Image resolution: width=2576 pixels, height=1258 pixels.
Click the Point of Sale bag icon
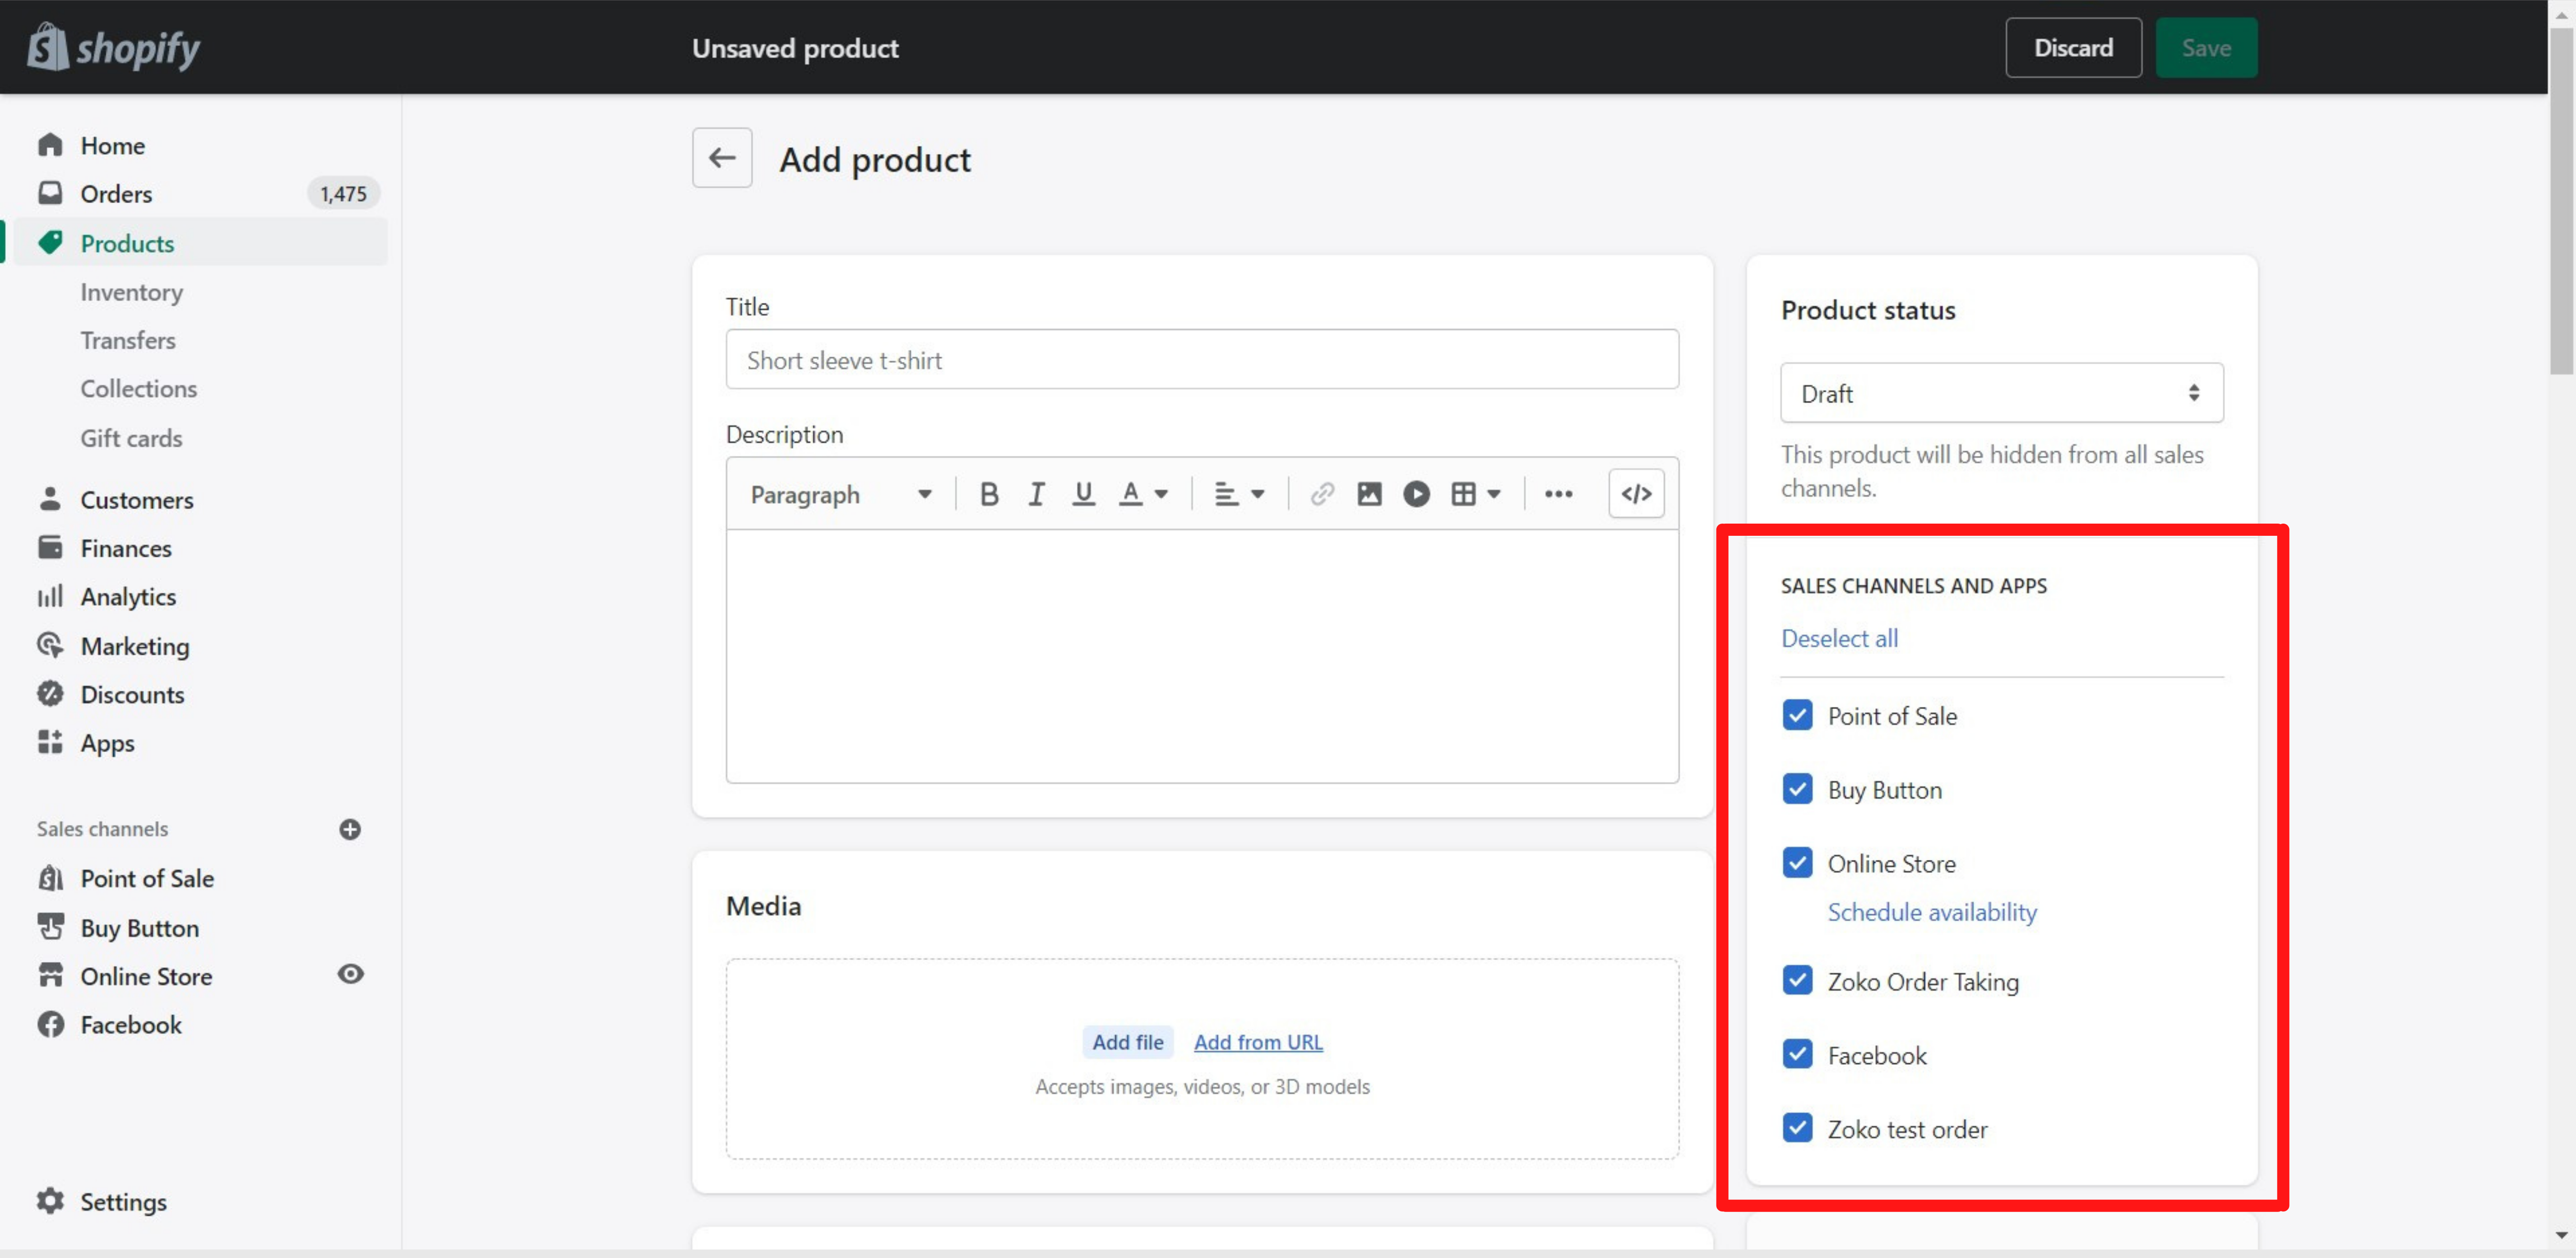click(x=50, y=878)
